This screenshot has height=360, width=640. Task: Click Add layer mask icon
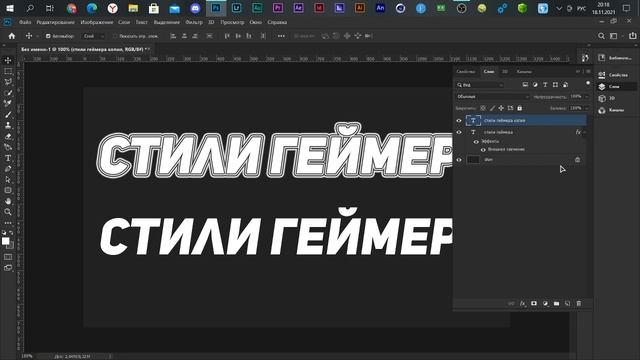click(x=534, y=304)
